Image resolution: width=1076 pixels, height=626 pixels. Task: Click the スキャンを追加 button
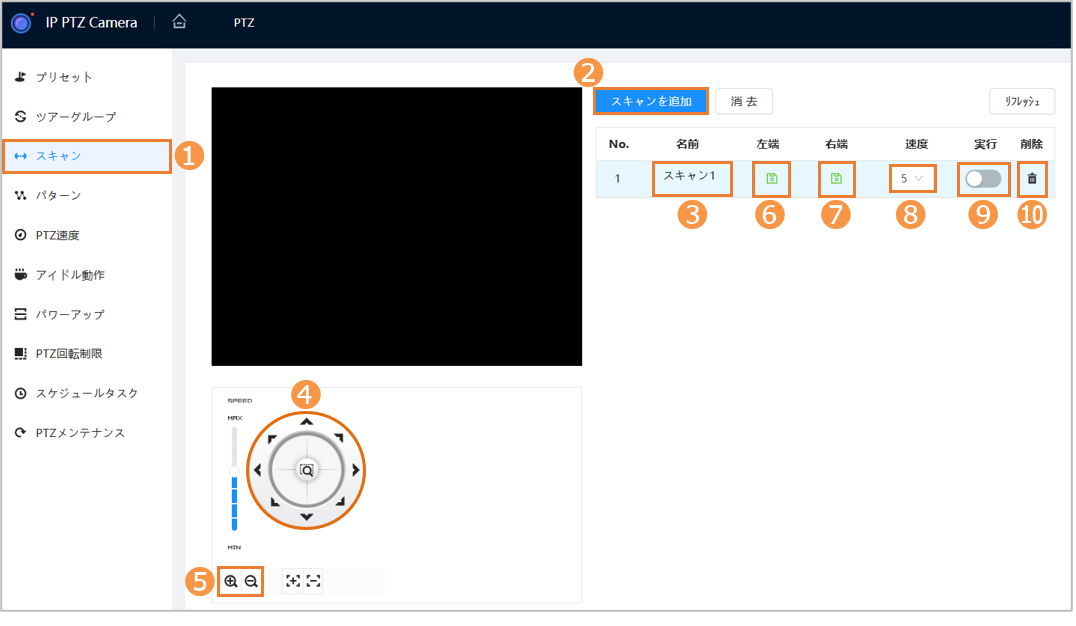click(x=651, y=101)
